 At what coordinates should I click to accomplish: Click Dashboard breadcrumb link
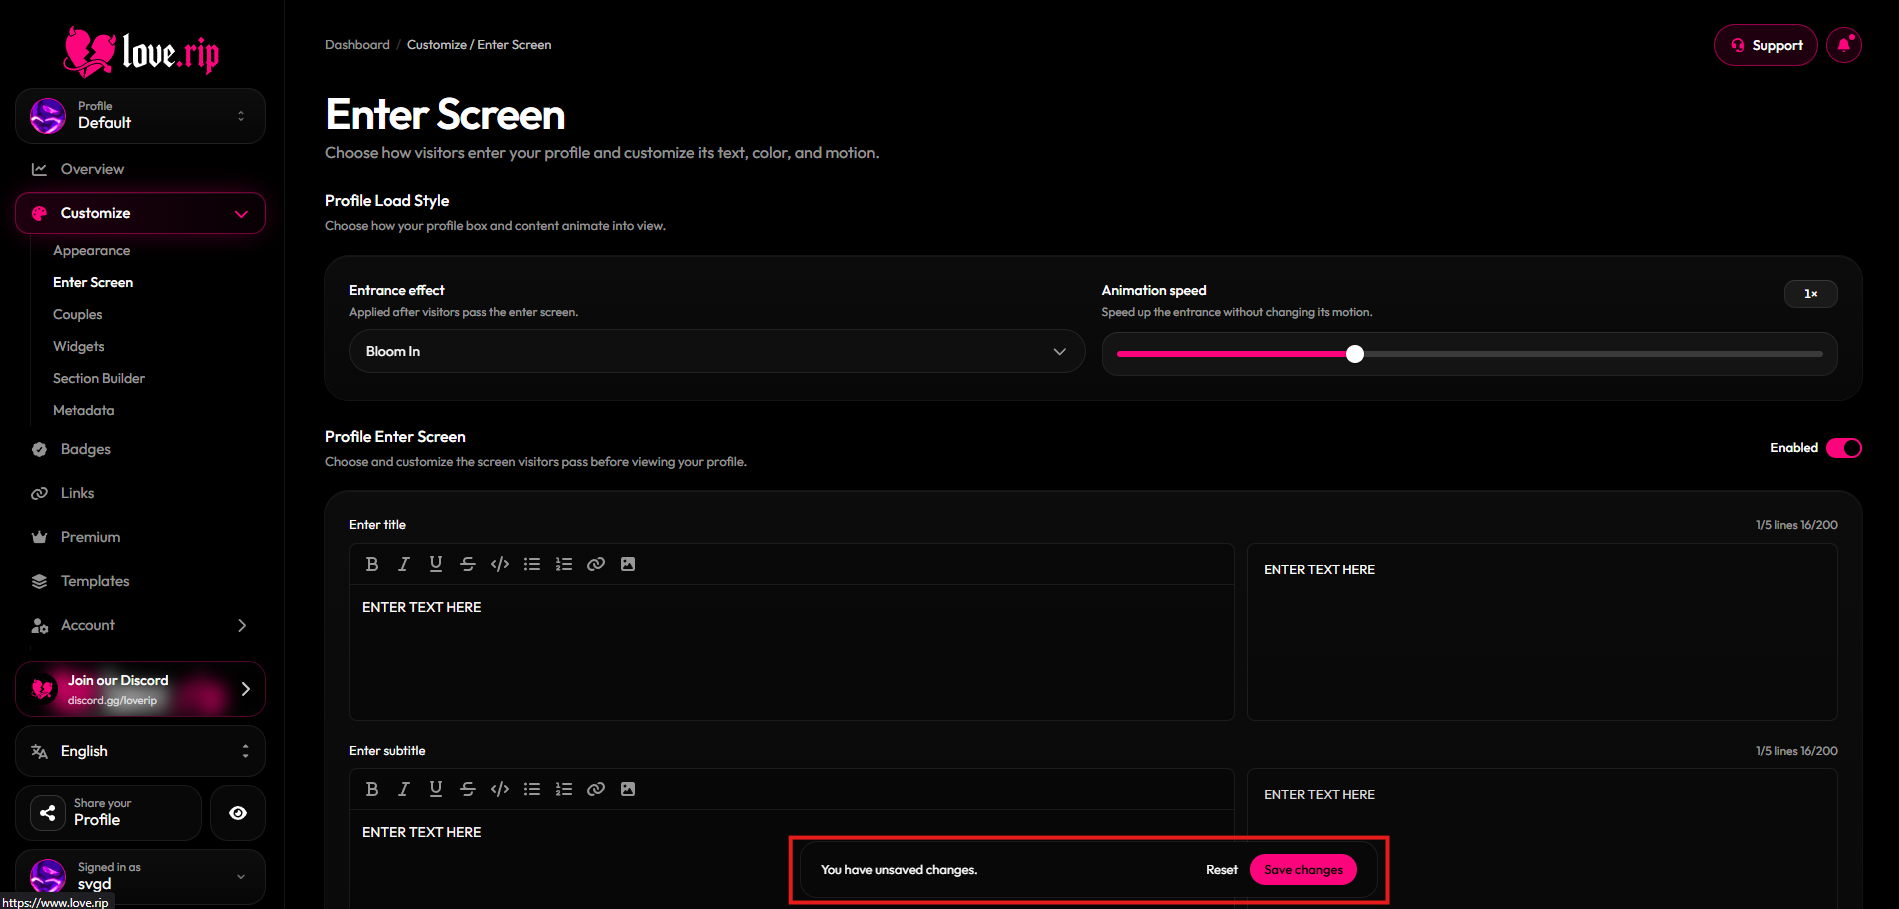click(357, 45)
